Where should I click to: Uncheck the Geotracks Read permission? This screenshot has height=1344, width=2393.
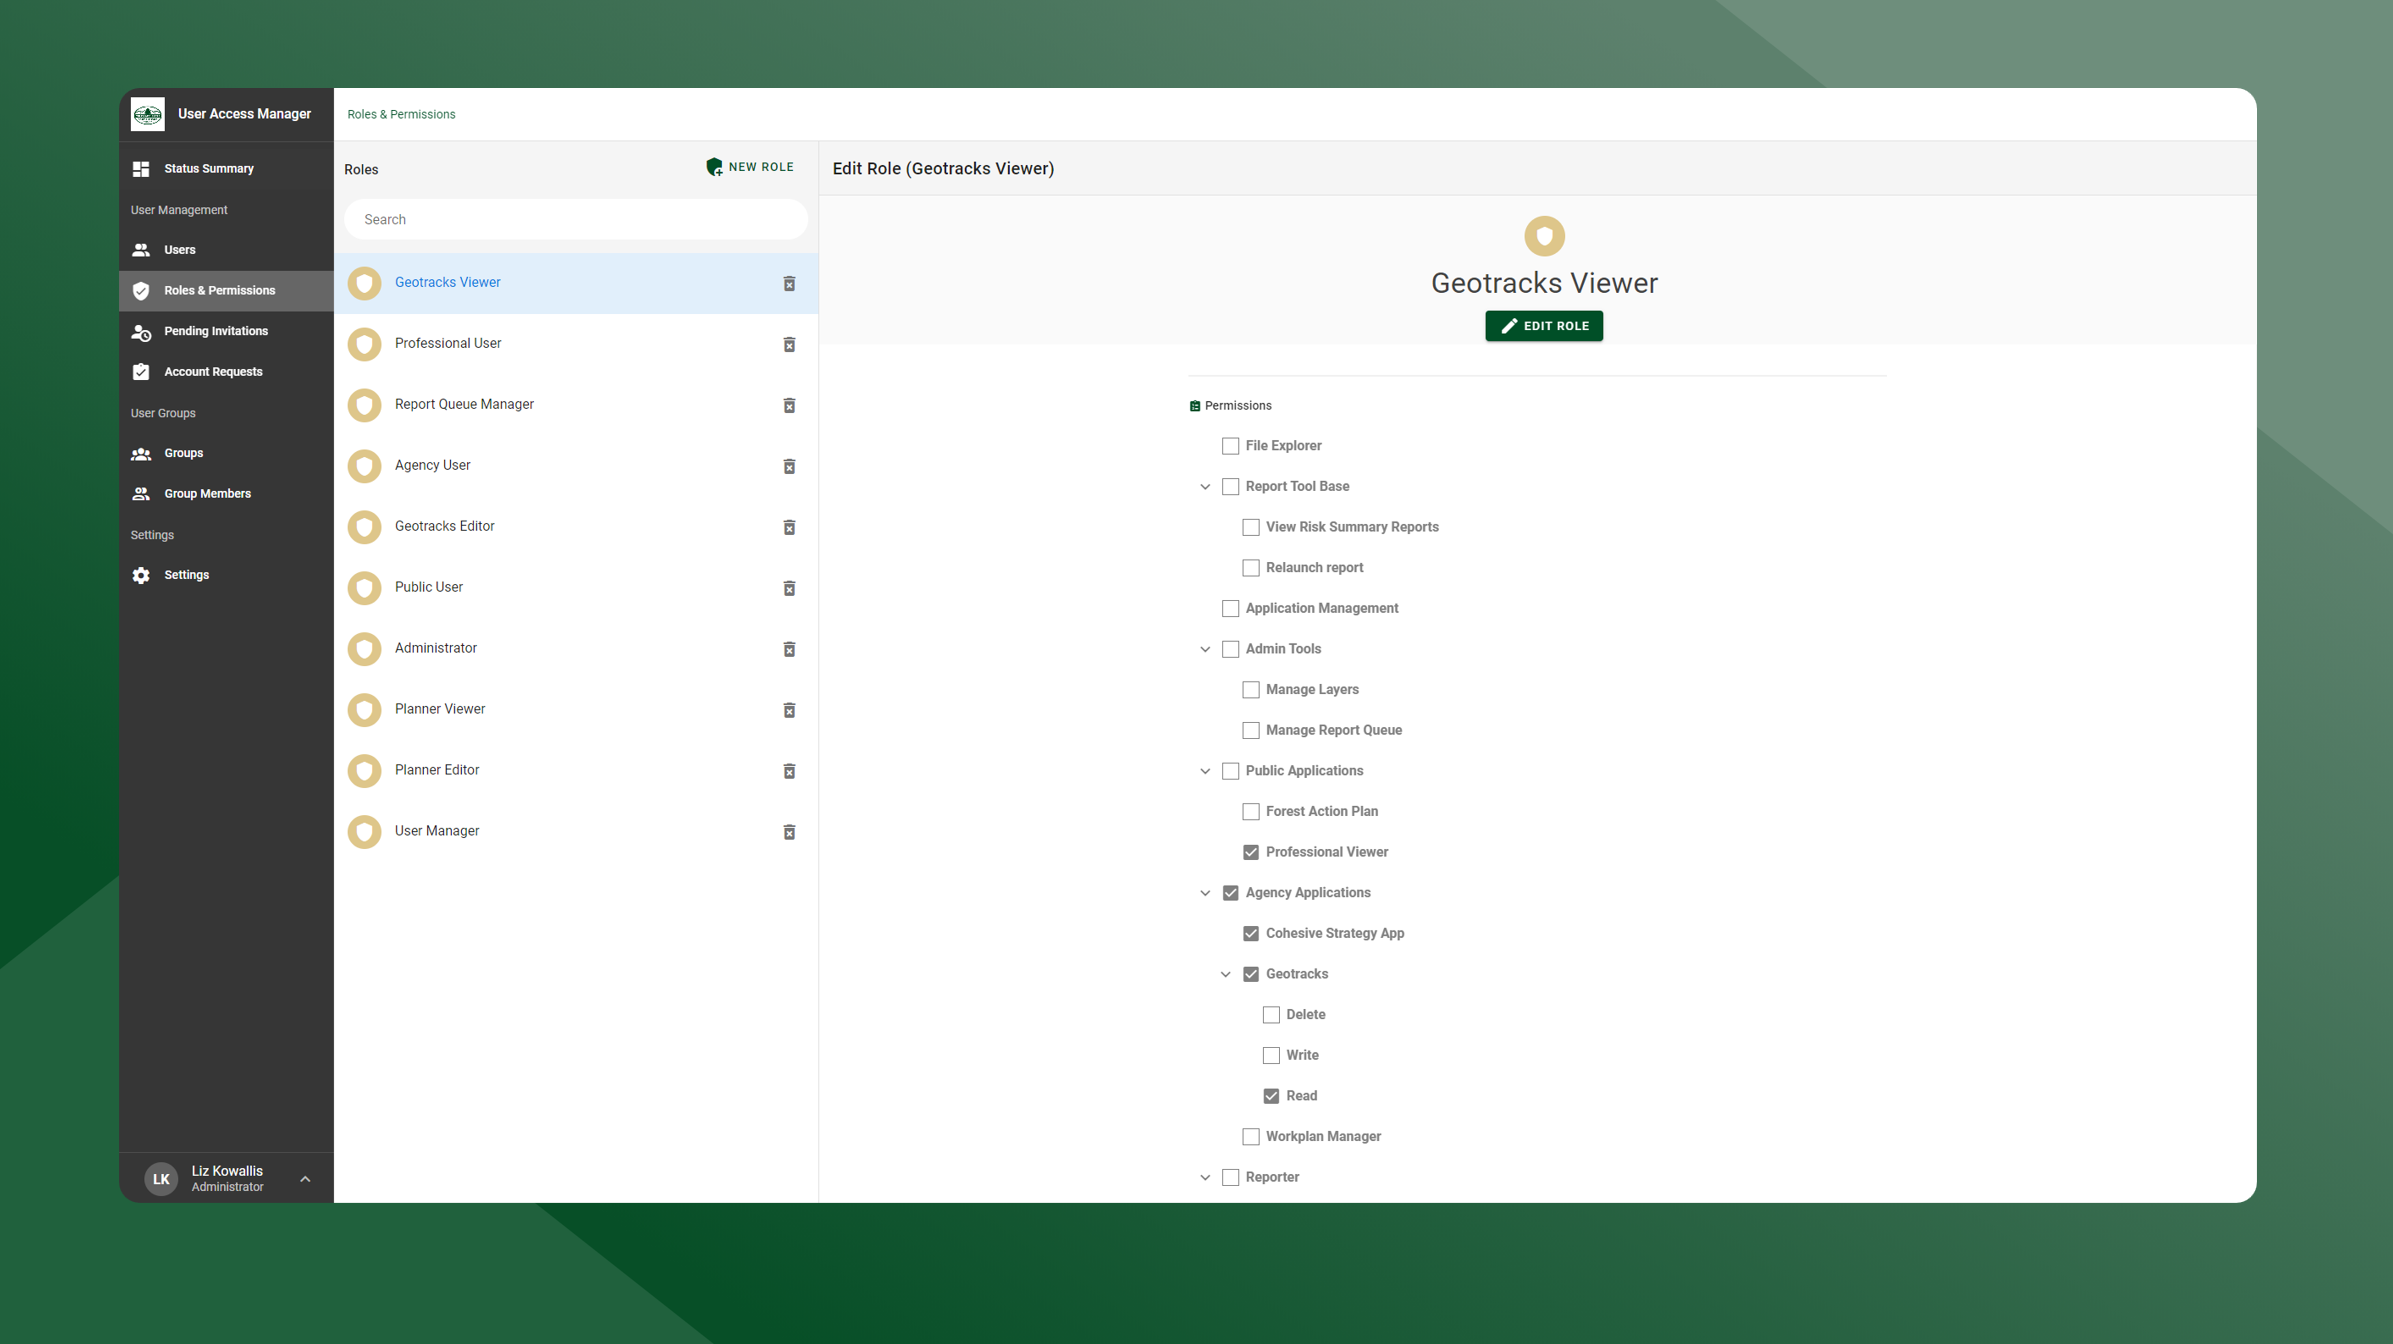(x=1271, y=1097)
